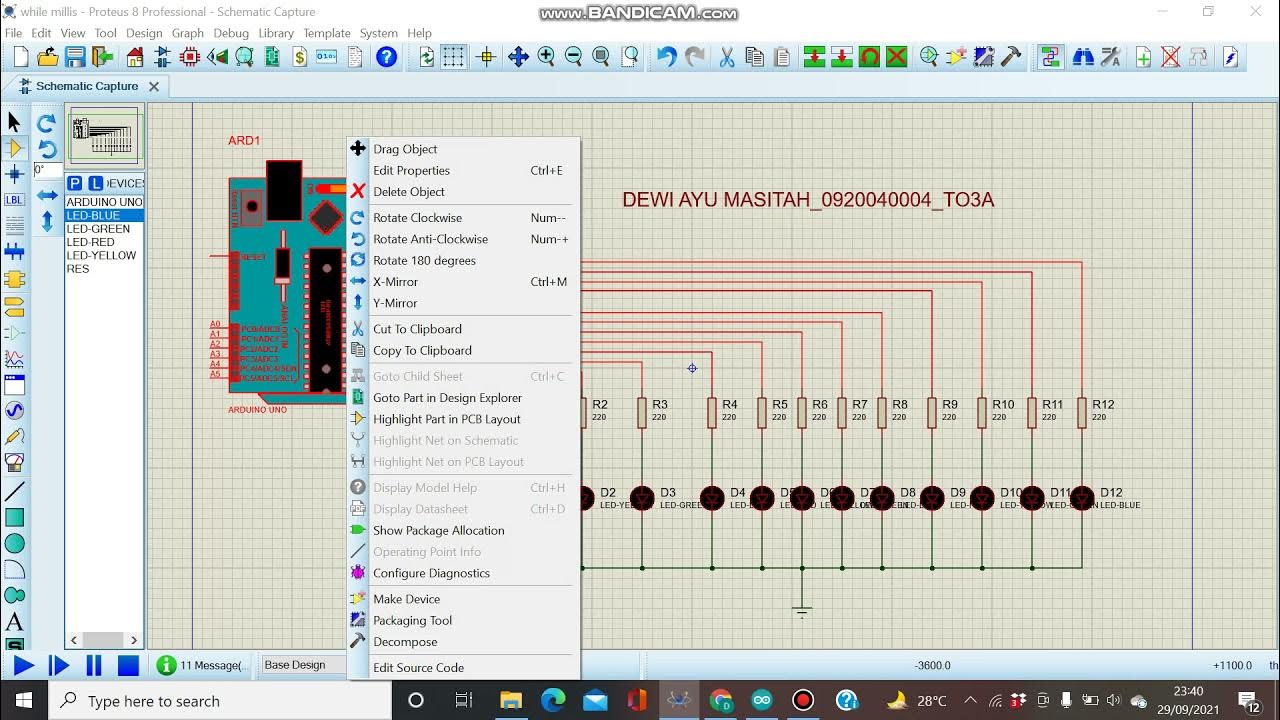Click the P pick devices button
Screen dimensions: 1280x720
coord(74,183)
